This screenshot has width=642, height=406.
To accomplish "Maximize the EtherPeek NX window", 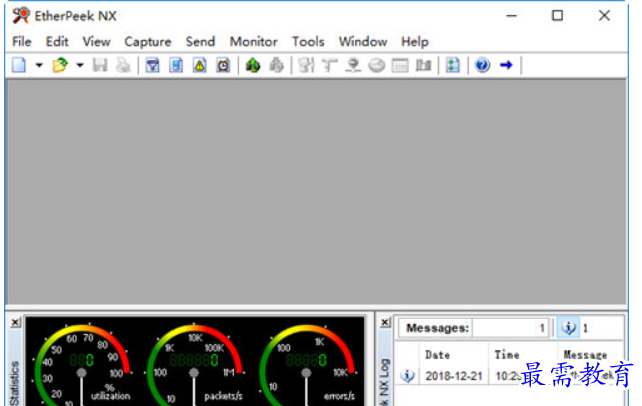I will coord(557,16).
